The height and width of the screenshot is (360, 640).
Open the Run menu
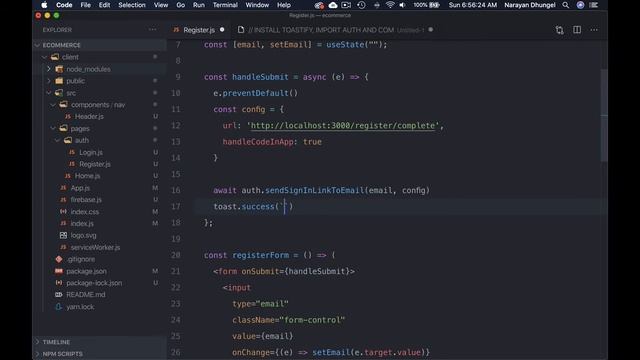pos(199,5)
